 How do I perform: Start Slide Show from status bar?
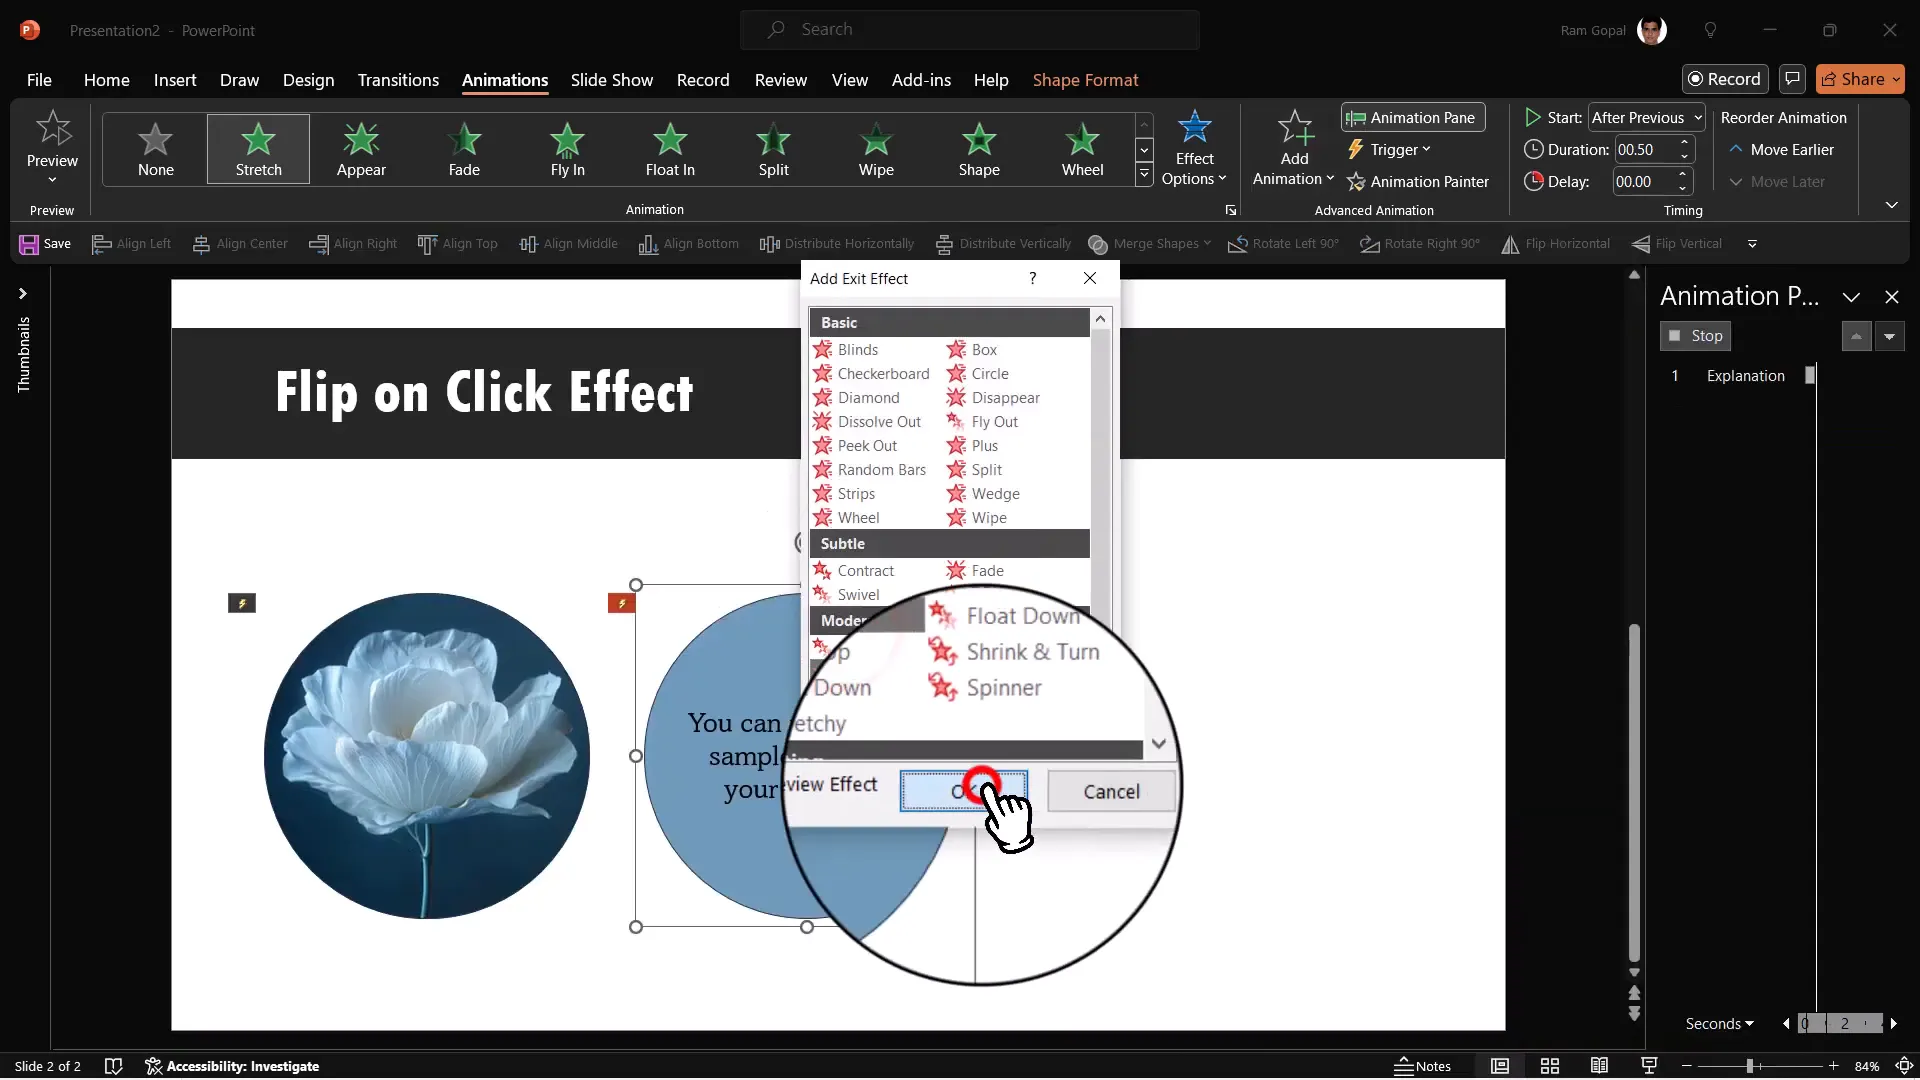[1649, 1066]
